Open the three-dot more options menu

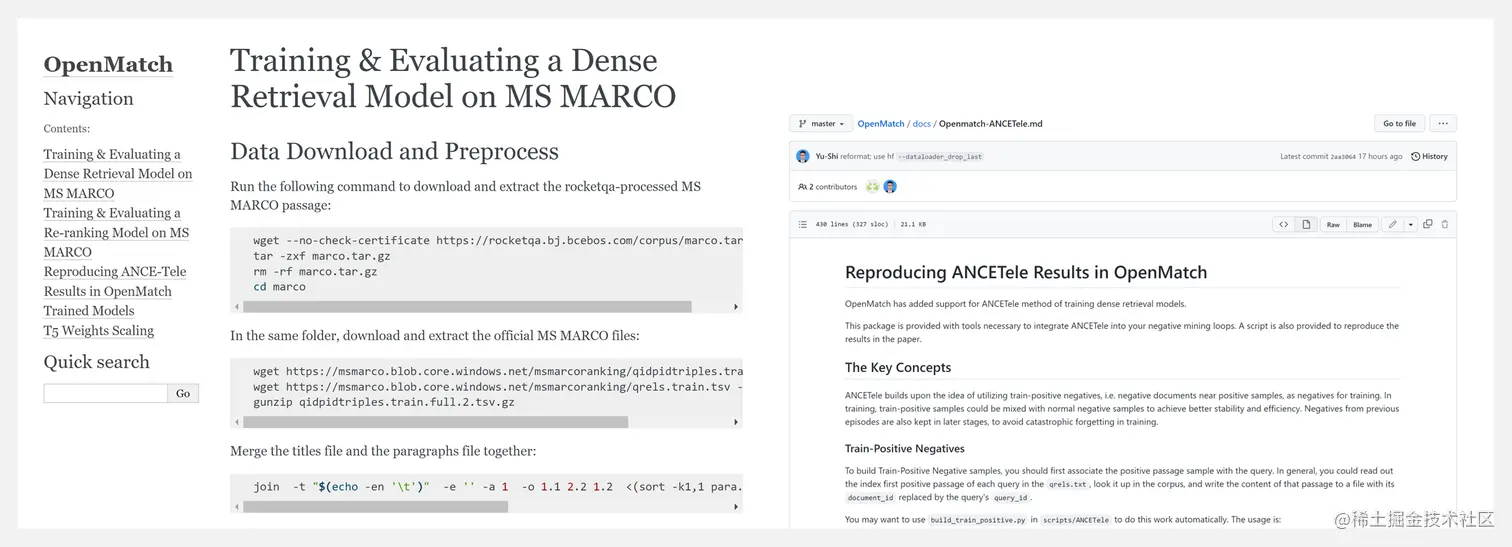pos(1443,124)
